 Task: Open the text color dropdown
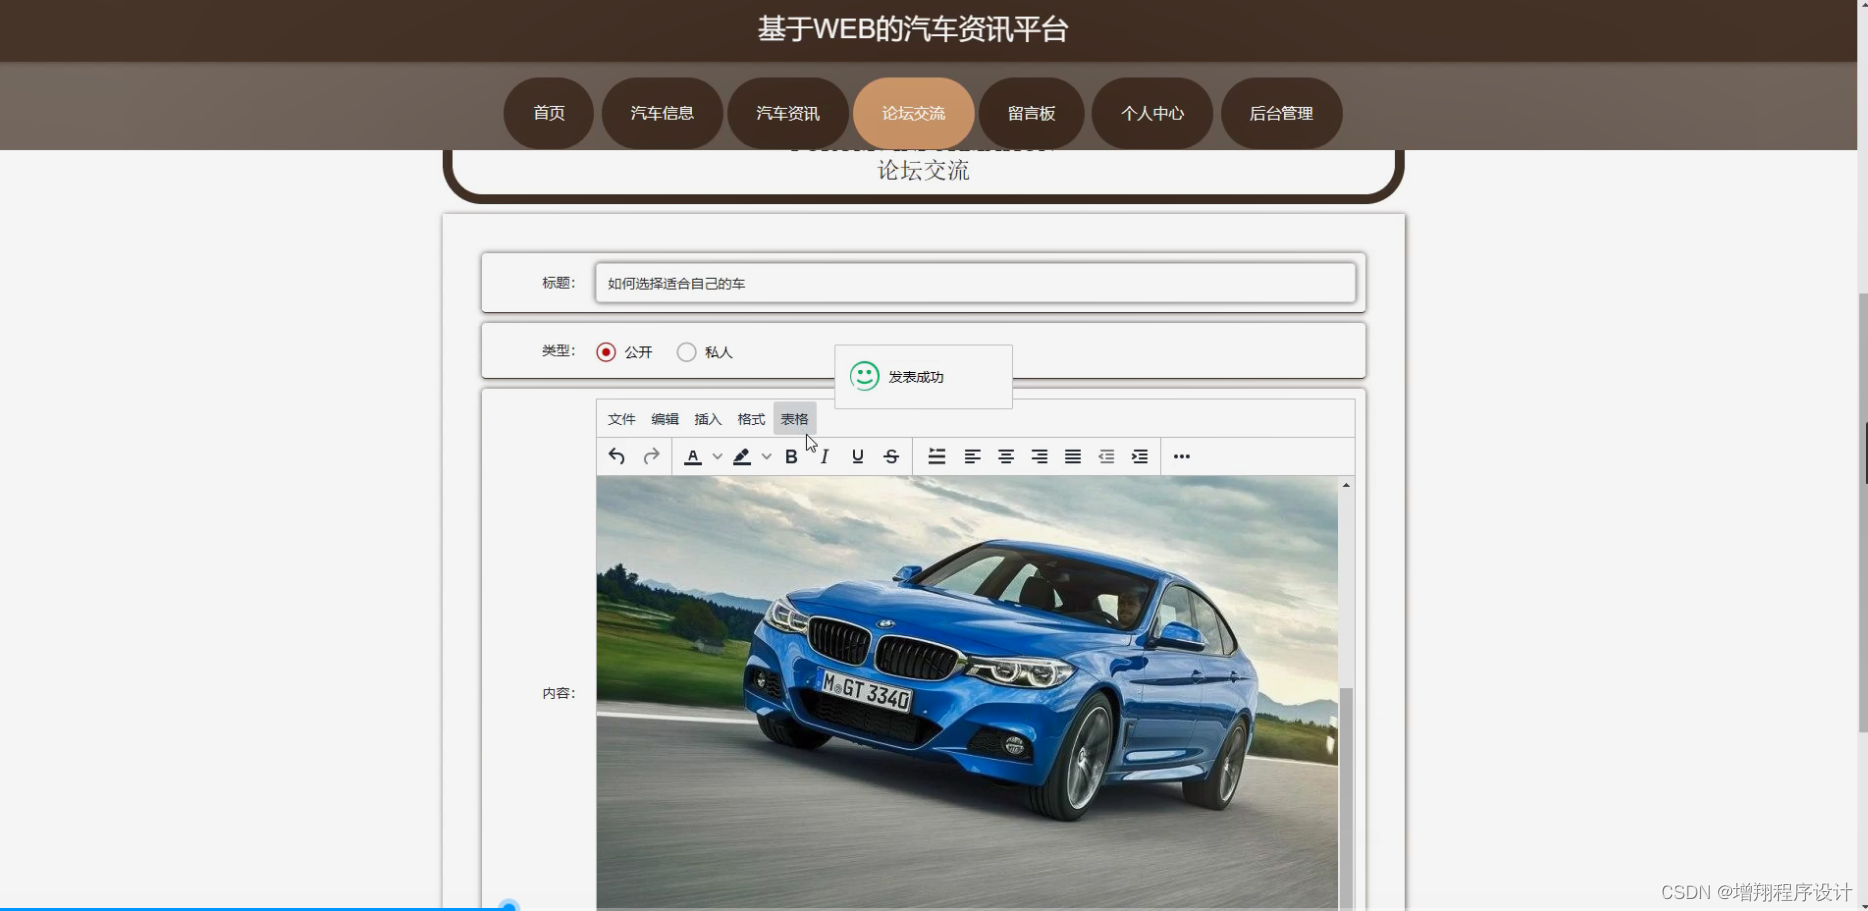[717, 456]
